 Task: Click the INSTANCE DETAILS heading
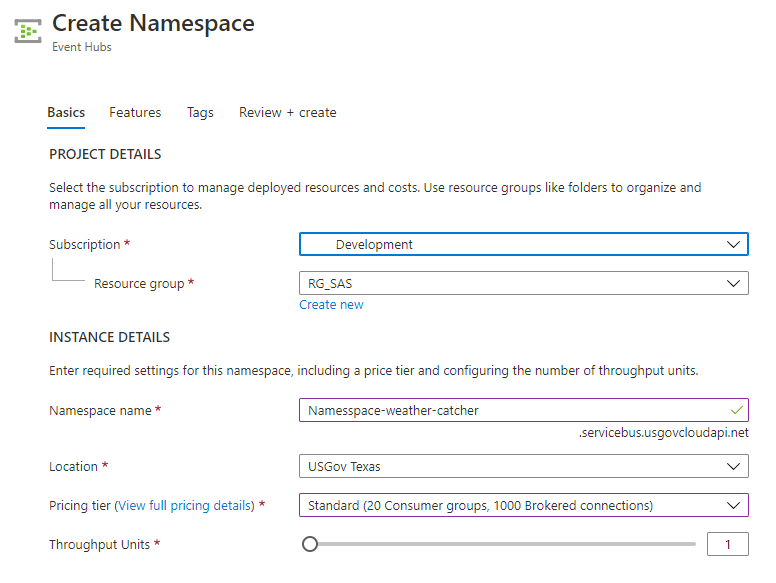tap(109, 337)
